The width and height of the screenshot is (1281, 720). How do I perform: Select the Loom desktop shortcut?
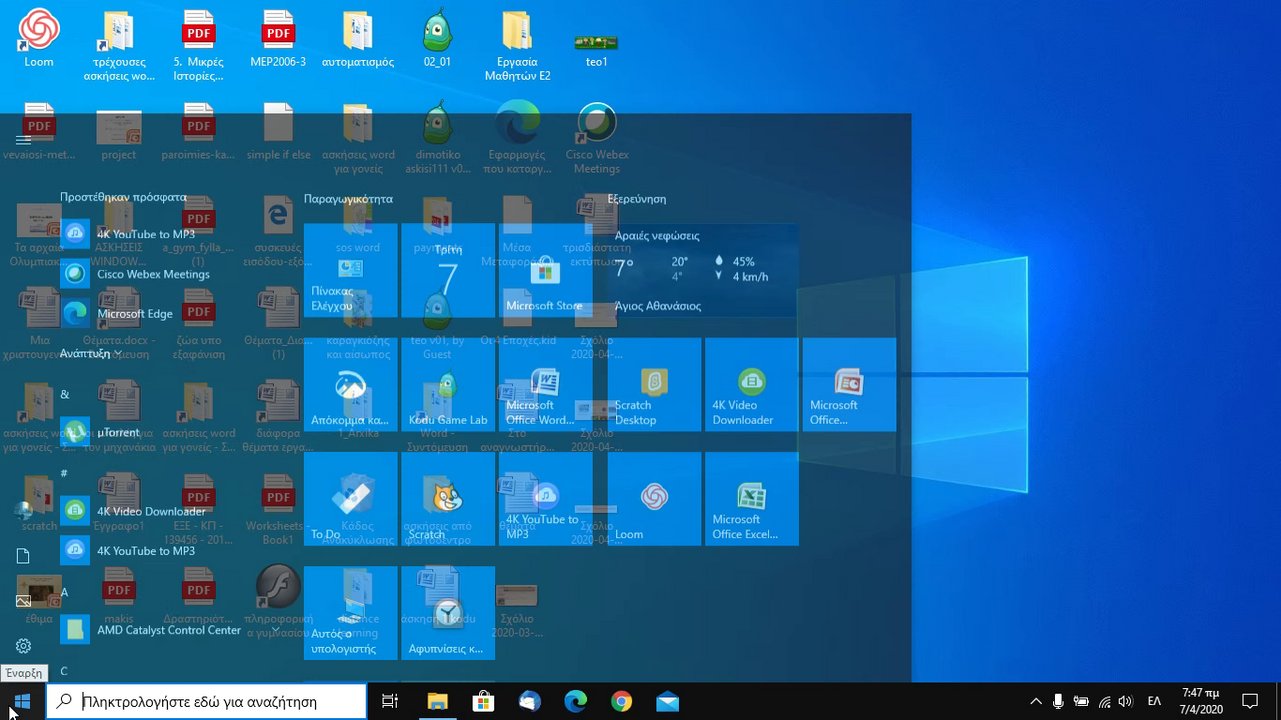pyautogui.click(x=39, y=40)
